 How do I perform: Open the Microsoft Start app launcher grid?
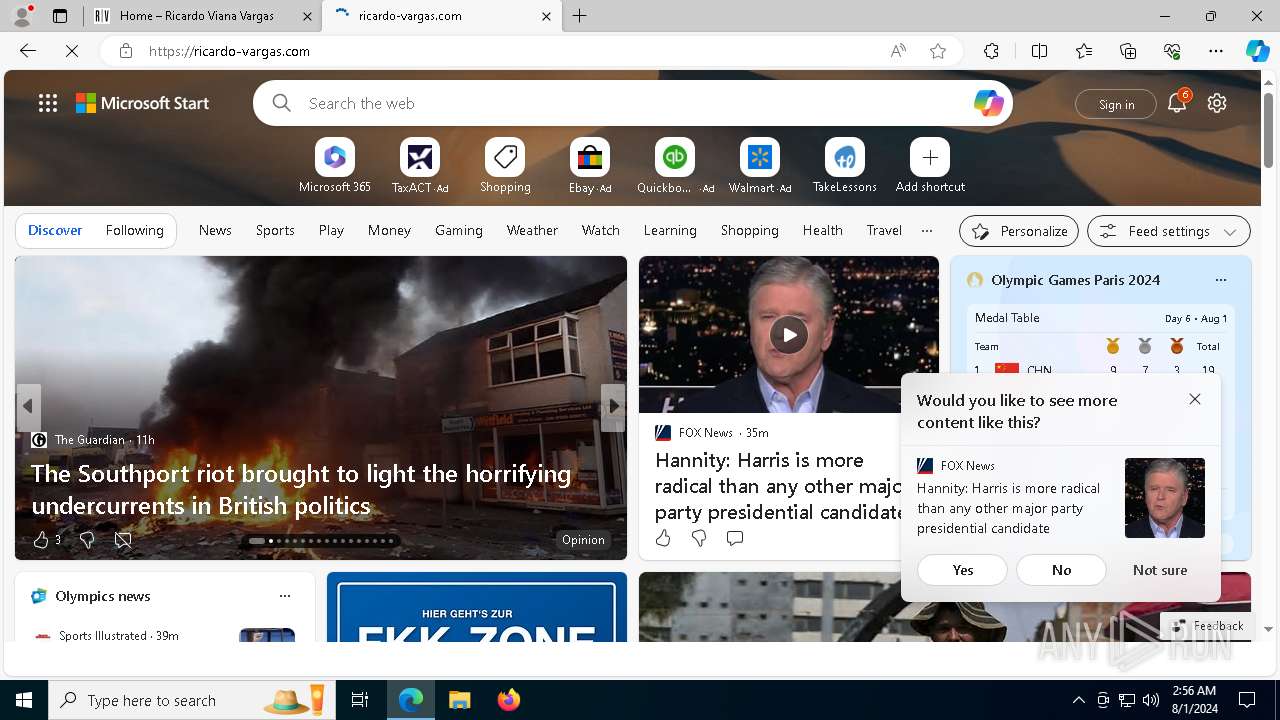click(48, 103)
